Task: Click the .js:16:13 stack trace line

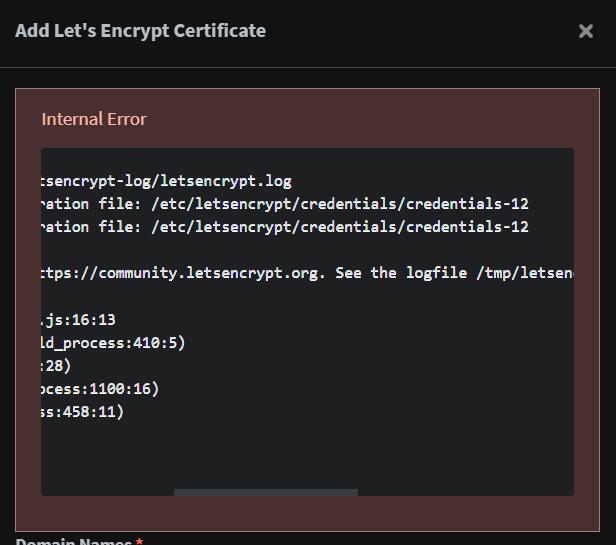Action: 79,320
